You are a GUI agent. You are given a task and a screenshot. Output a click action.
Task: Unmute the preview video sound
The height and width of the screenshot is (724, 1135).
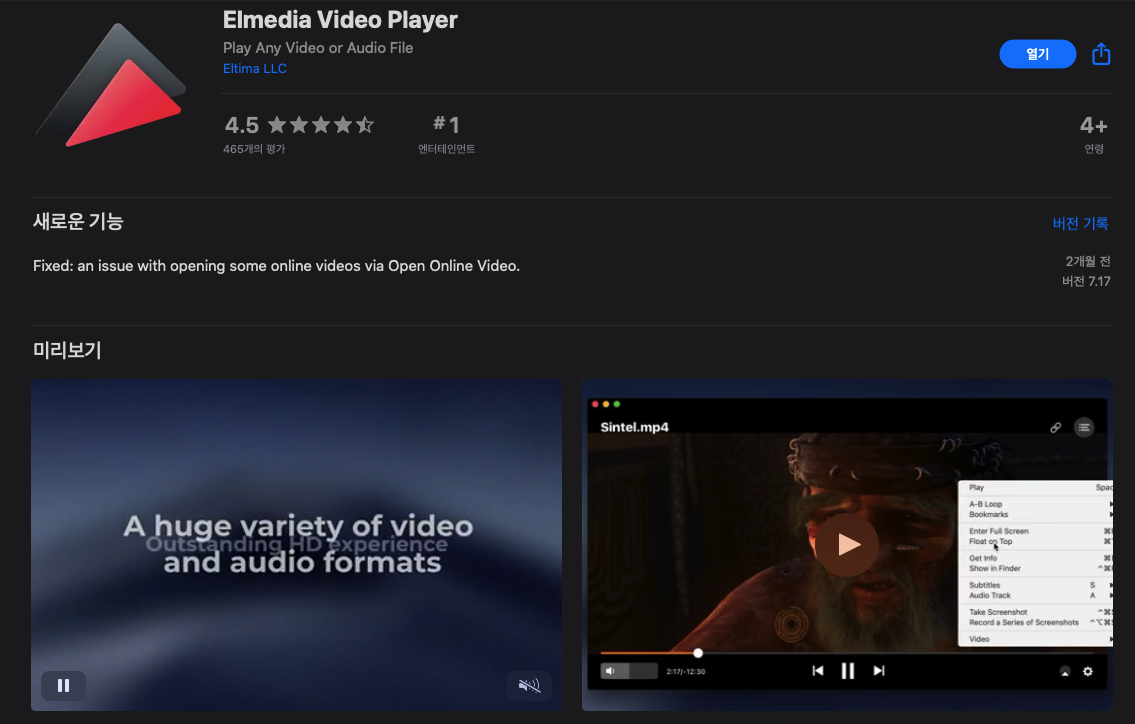[529, 686]
